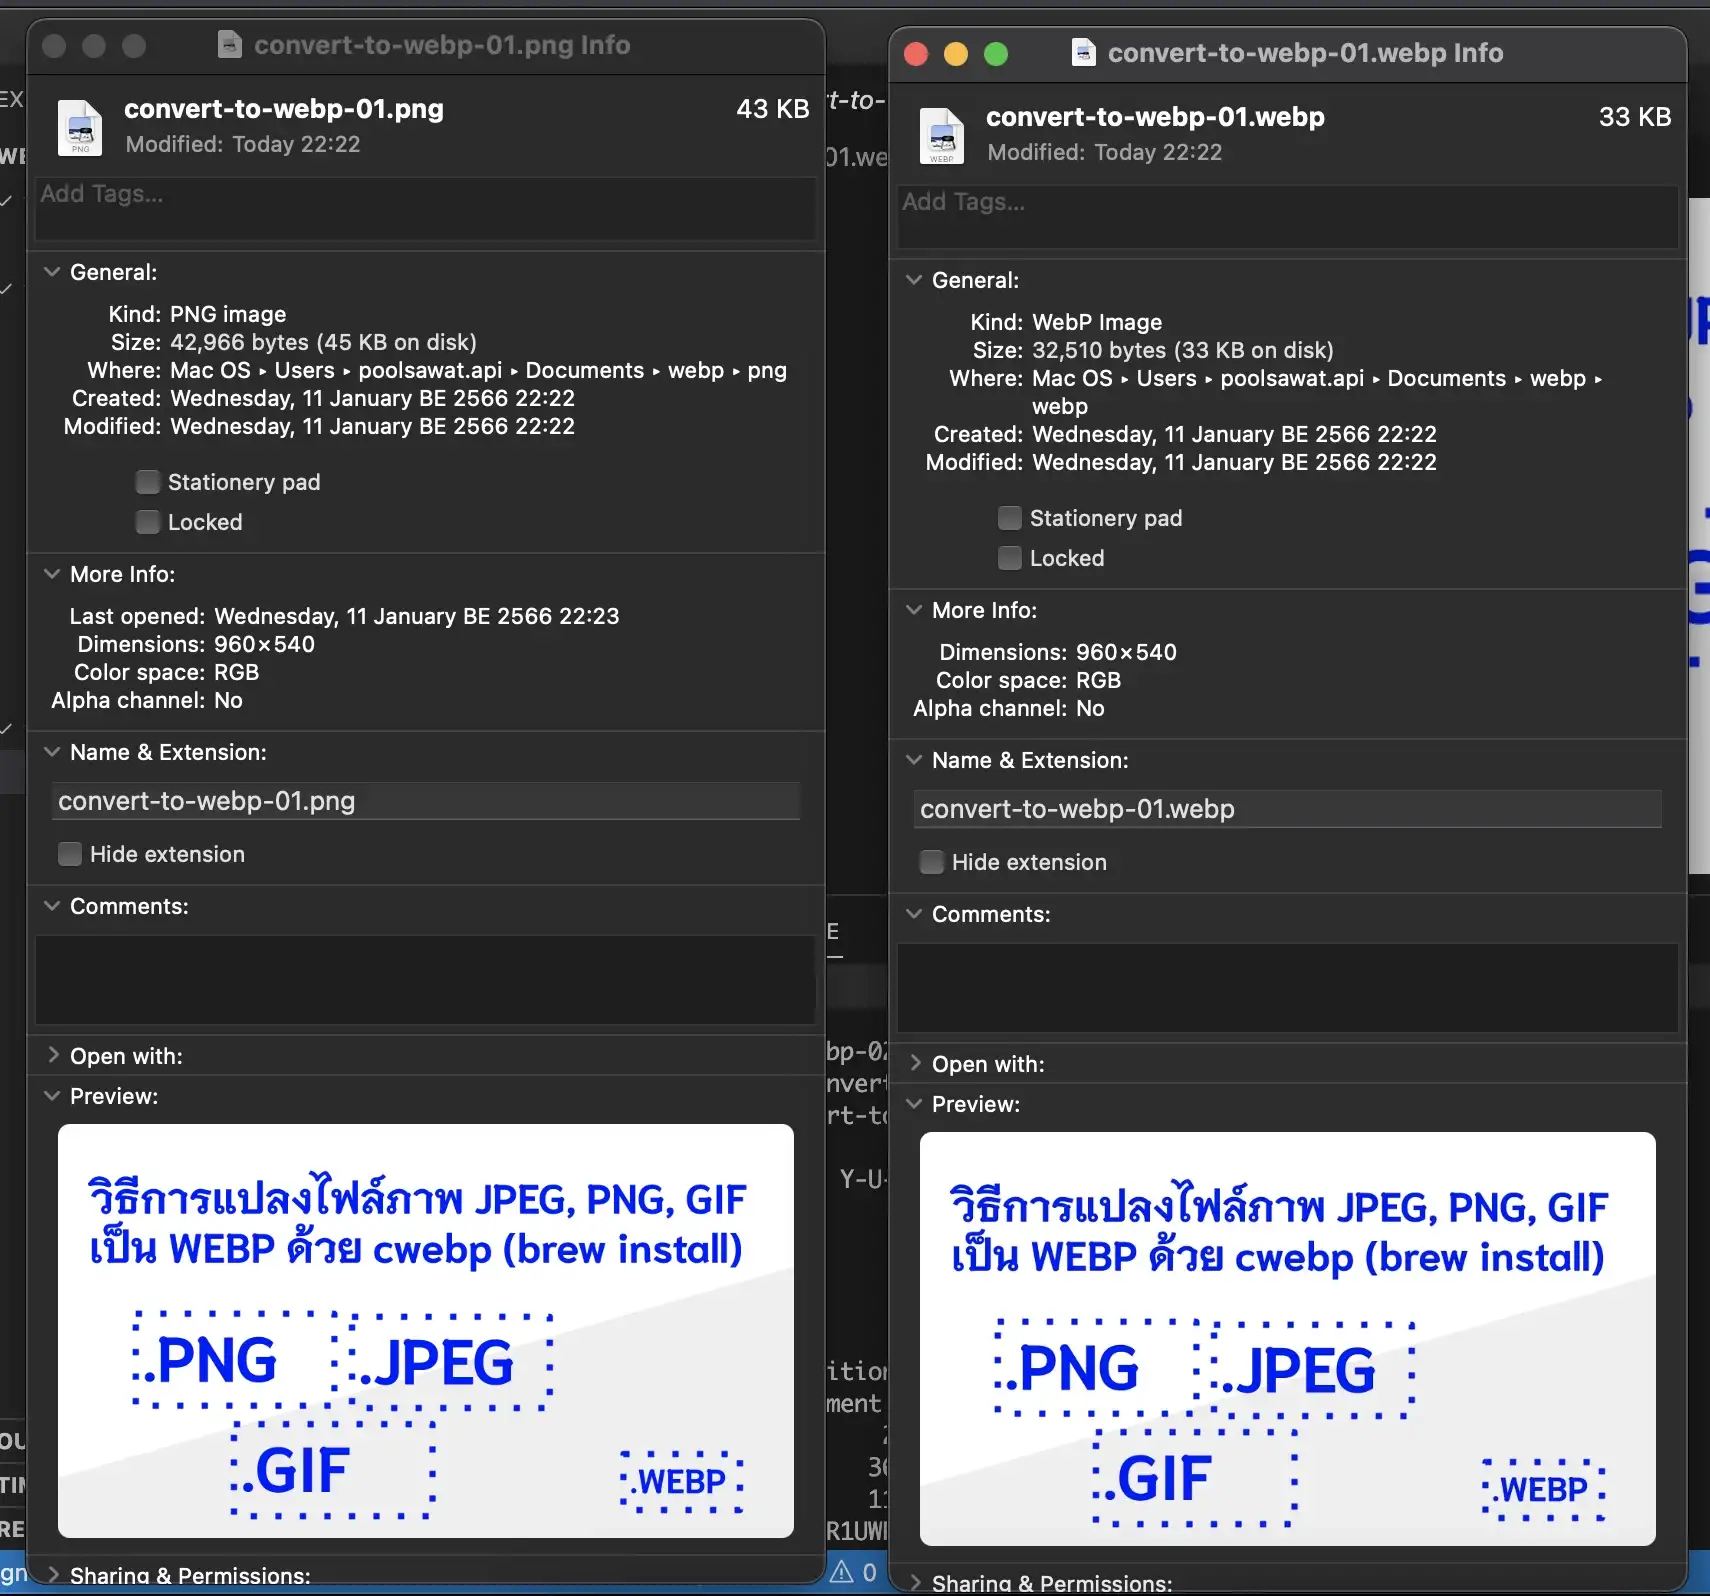Screen dimensions: 1710x1596
Task: Collapse Name & Extension in png Info window
Action: [52, 752]
